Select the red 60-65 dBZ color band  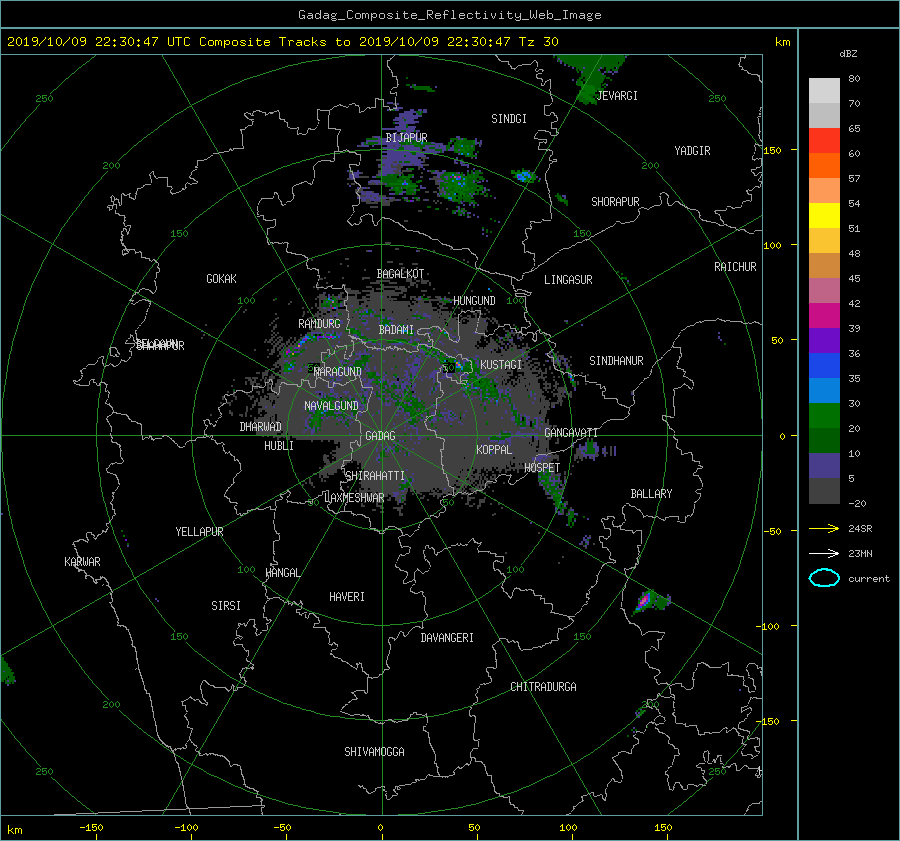[x=824, y=141]
